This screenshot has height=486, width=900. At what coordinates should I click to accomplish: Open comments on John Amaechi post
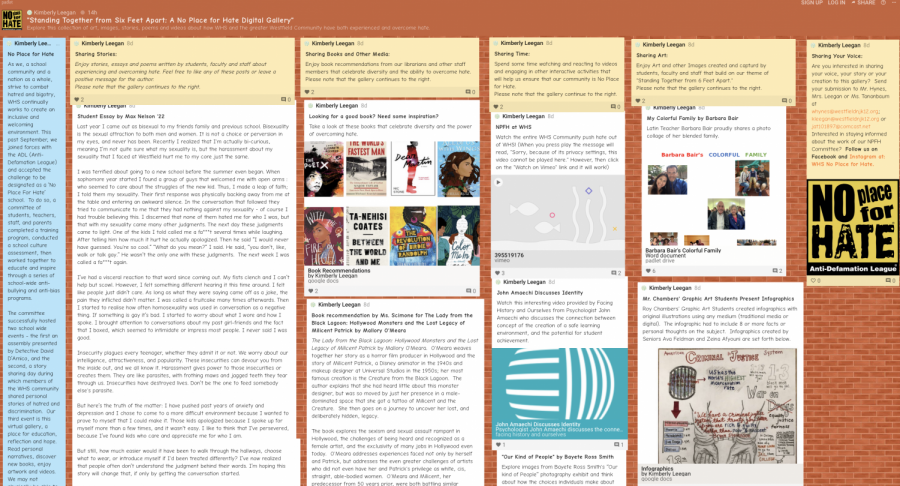click(x=618, y=445)
